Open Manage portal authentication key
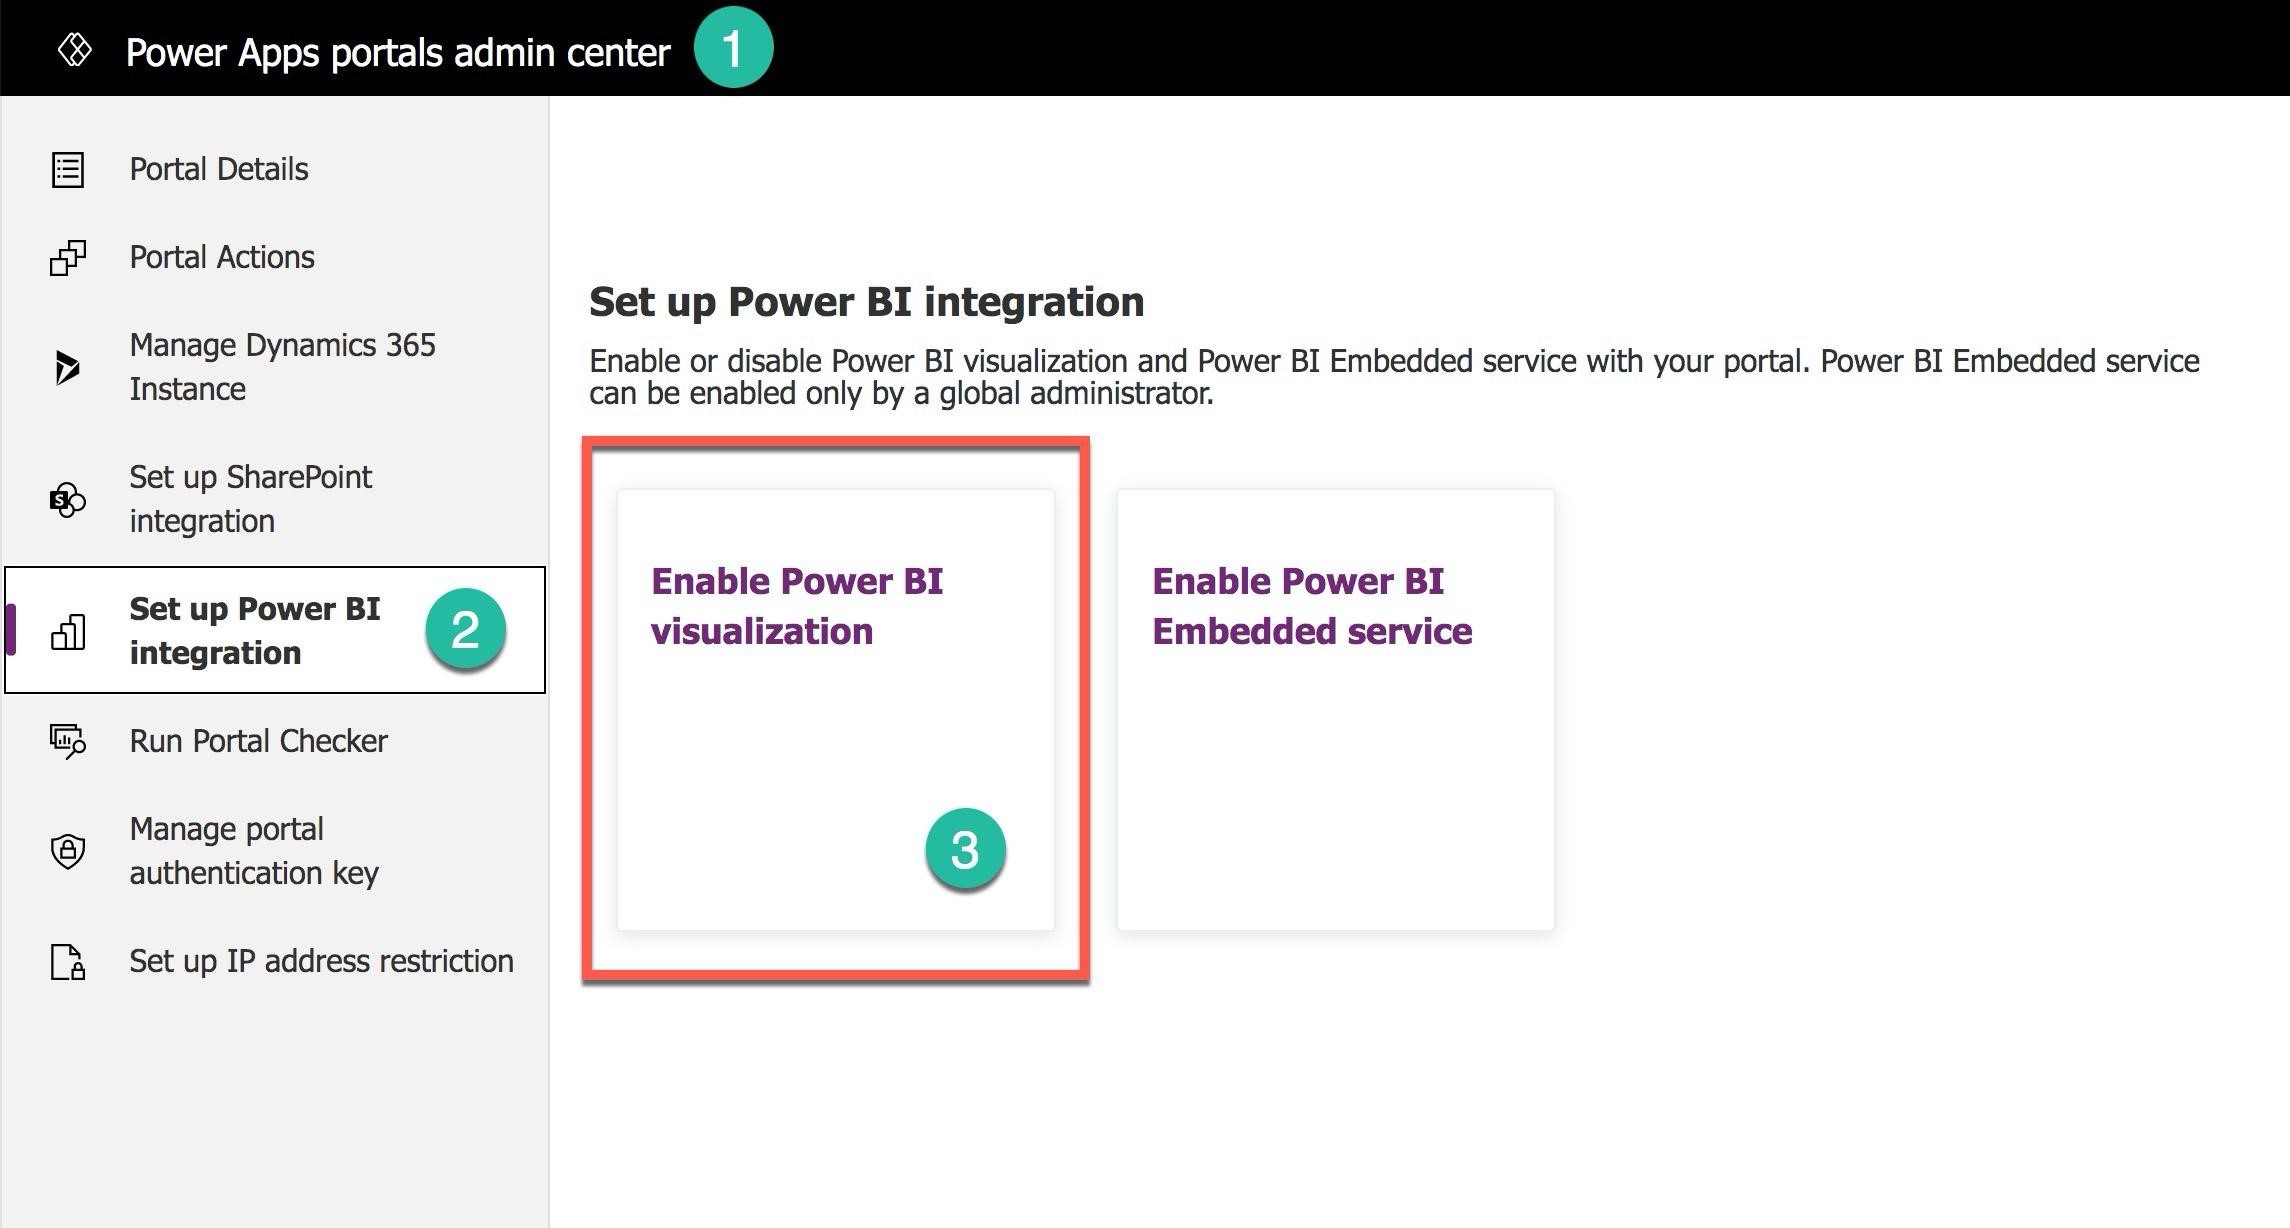Viewport: 2290px width, 1228px height. pos(275,851)
